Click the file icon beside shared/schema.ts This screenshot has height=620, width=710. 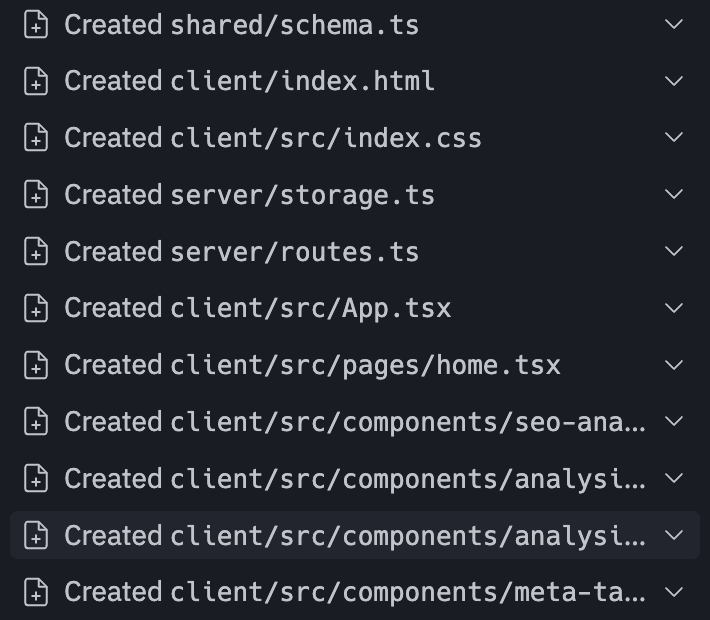point(36,24)
